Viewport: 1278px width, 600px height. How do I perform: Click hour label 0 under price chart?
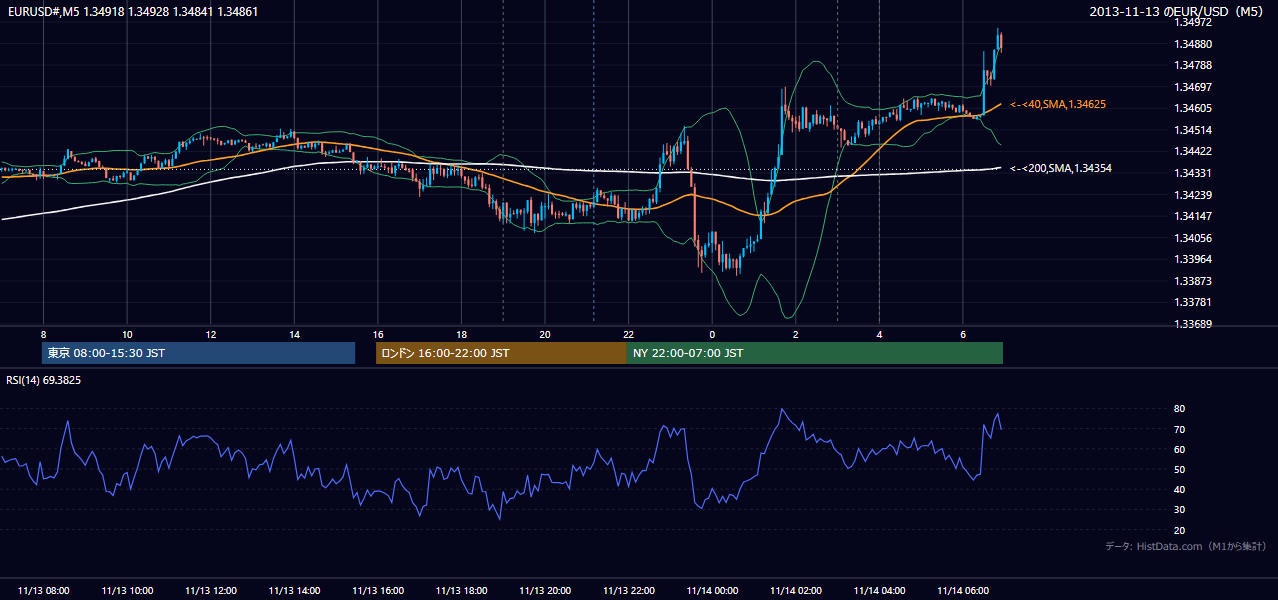(712, 334)
